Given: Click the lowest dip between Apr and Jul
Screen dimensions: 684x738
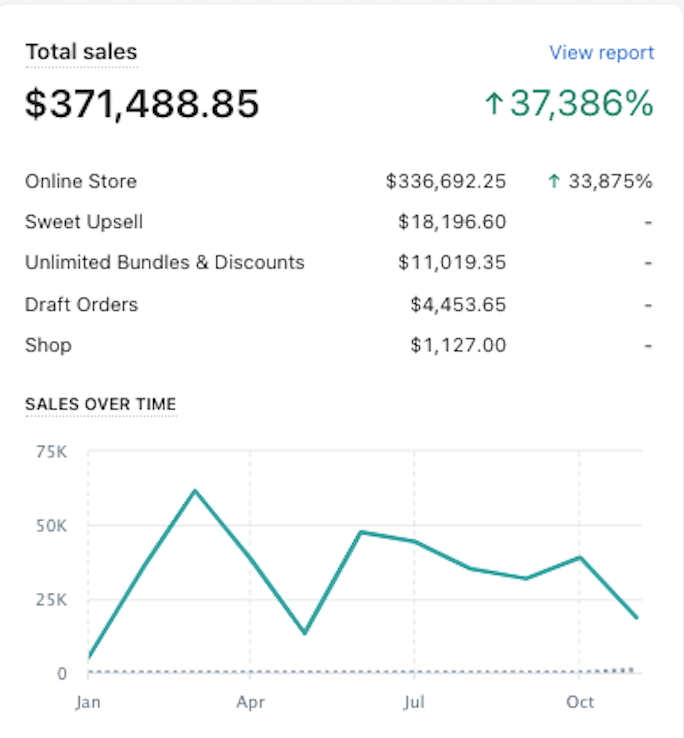Looking at the screenshot, I should click(x=304, y=633).
